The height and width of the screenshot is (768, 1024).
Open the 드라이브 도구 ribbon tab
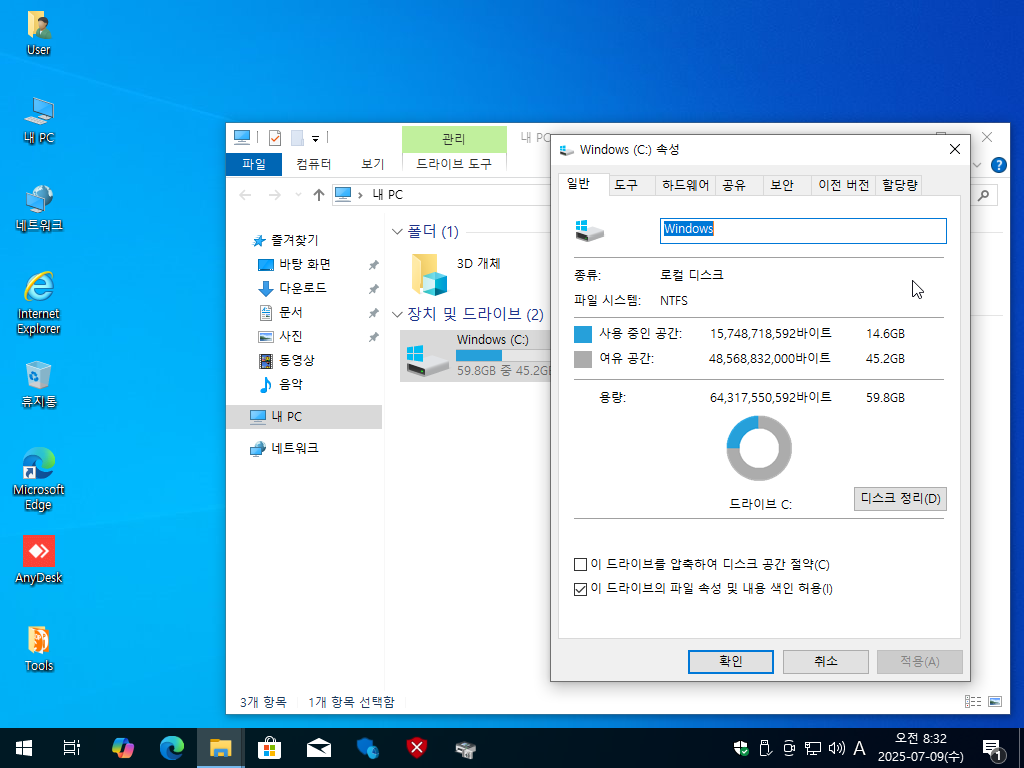[x=454, y=164]
